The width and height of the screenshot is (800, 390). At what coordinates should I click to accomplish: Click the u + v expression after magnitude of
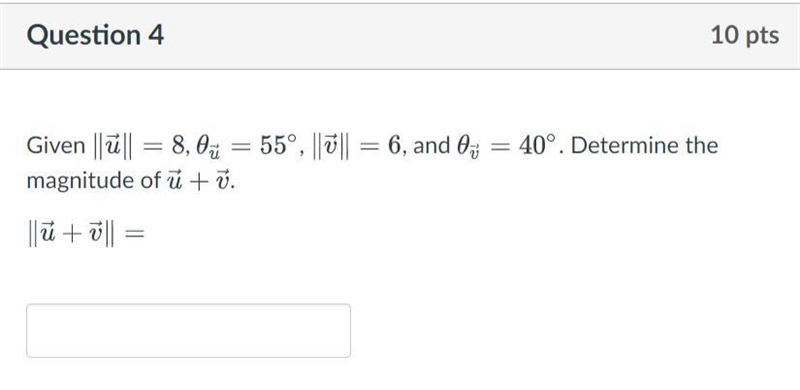[198, 181]
